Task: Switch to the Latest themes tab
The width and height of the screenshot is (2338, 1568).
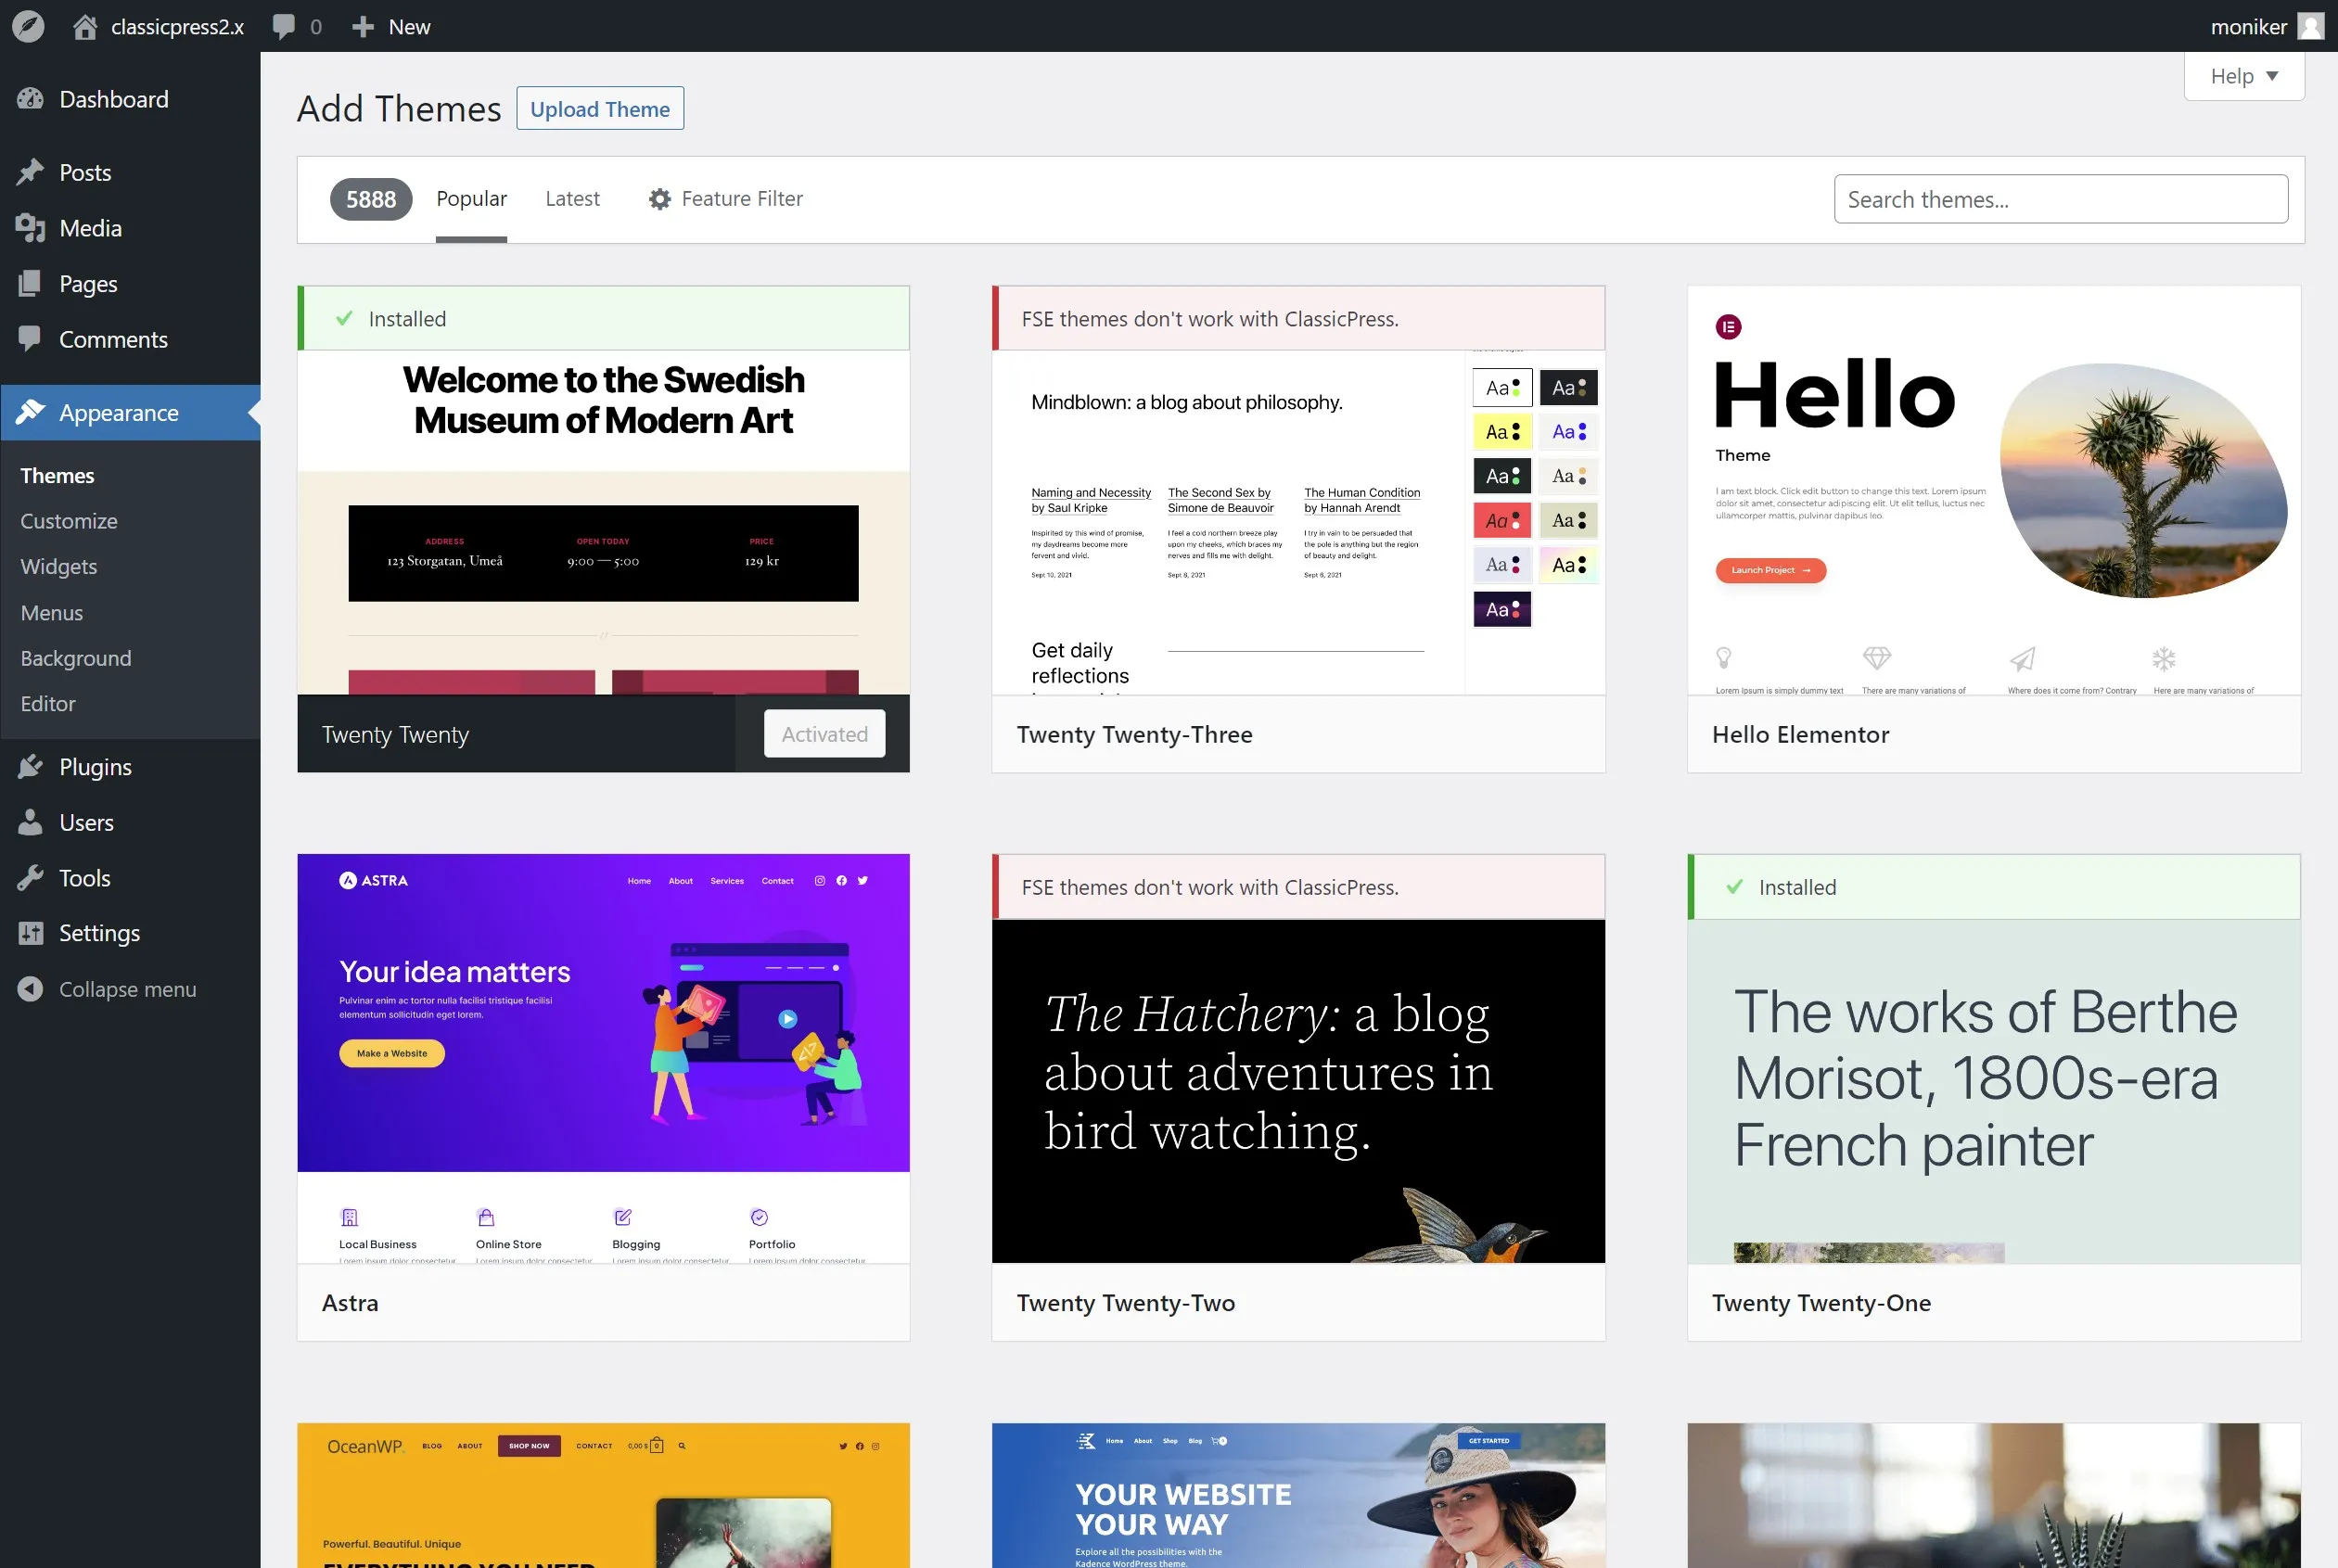Action: 572,199
